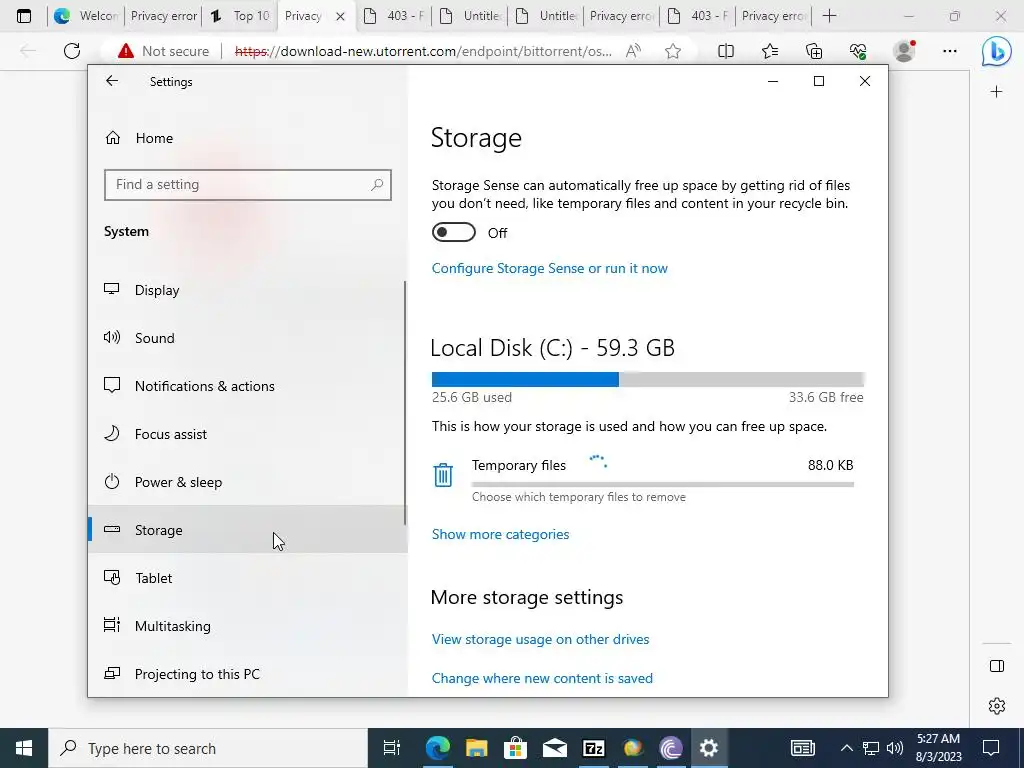1024x768 pixels.
Task: Open a new tab in Edge
Action: pyautogui.click(x=829, y=16)
